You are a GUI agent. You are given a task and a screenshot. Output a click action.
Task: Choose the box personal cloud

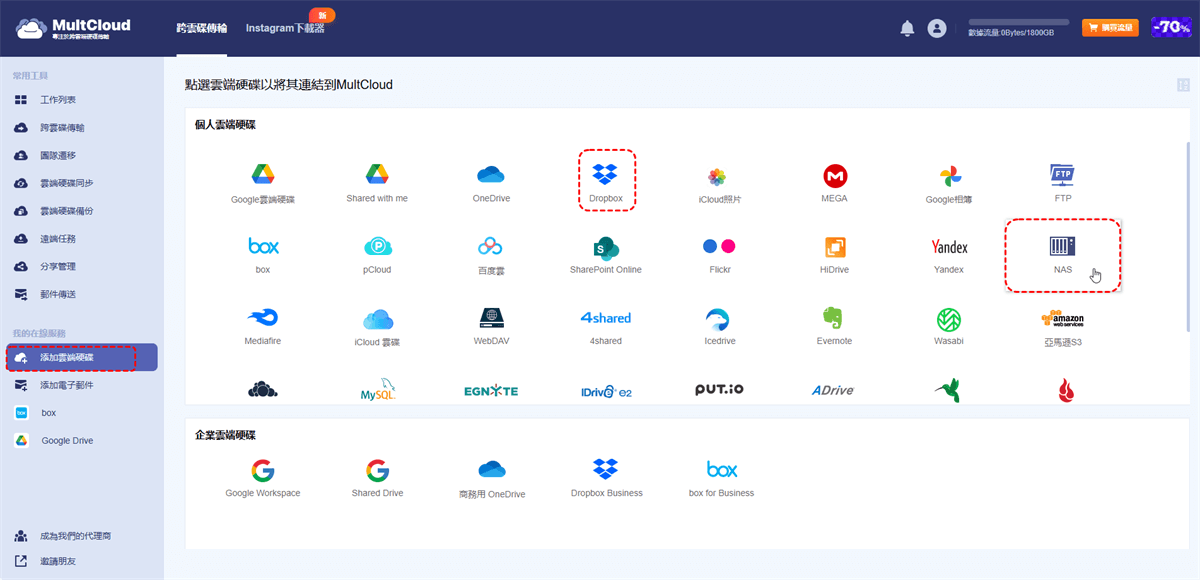pos(263,246)
